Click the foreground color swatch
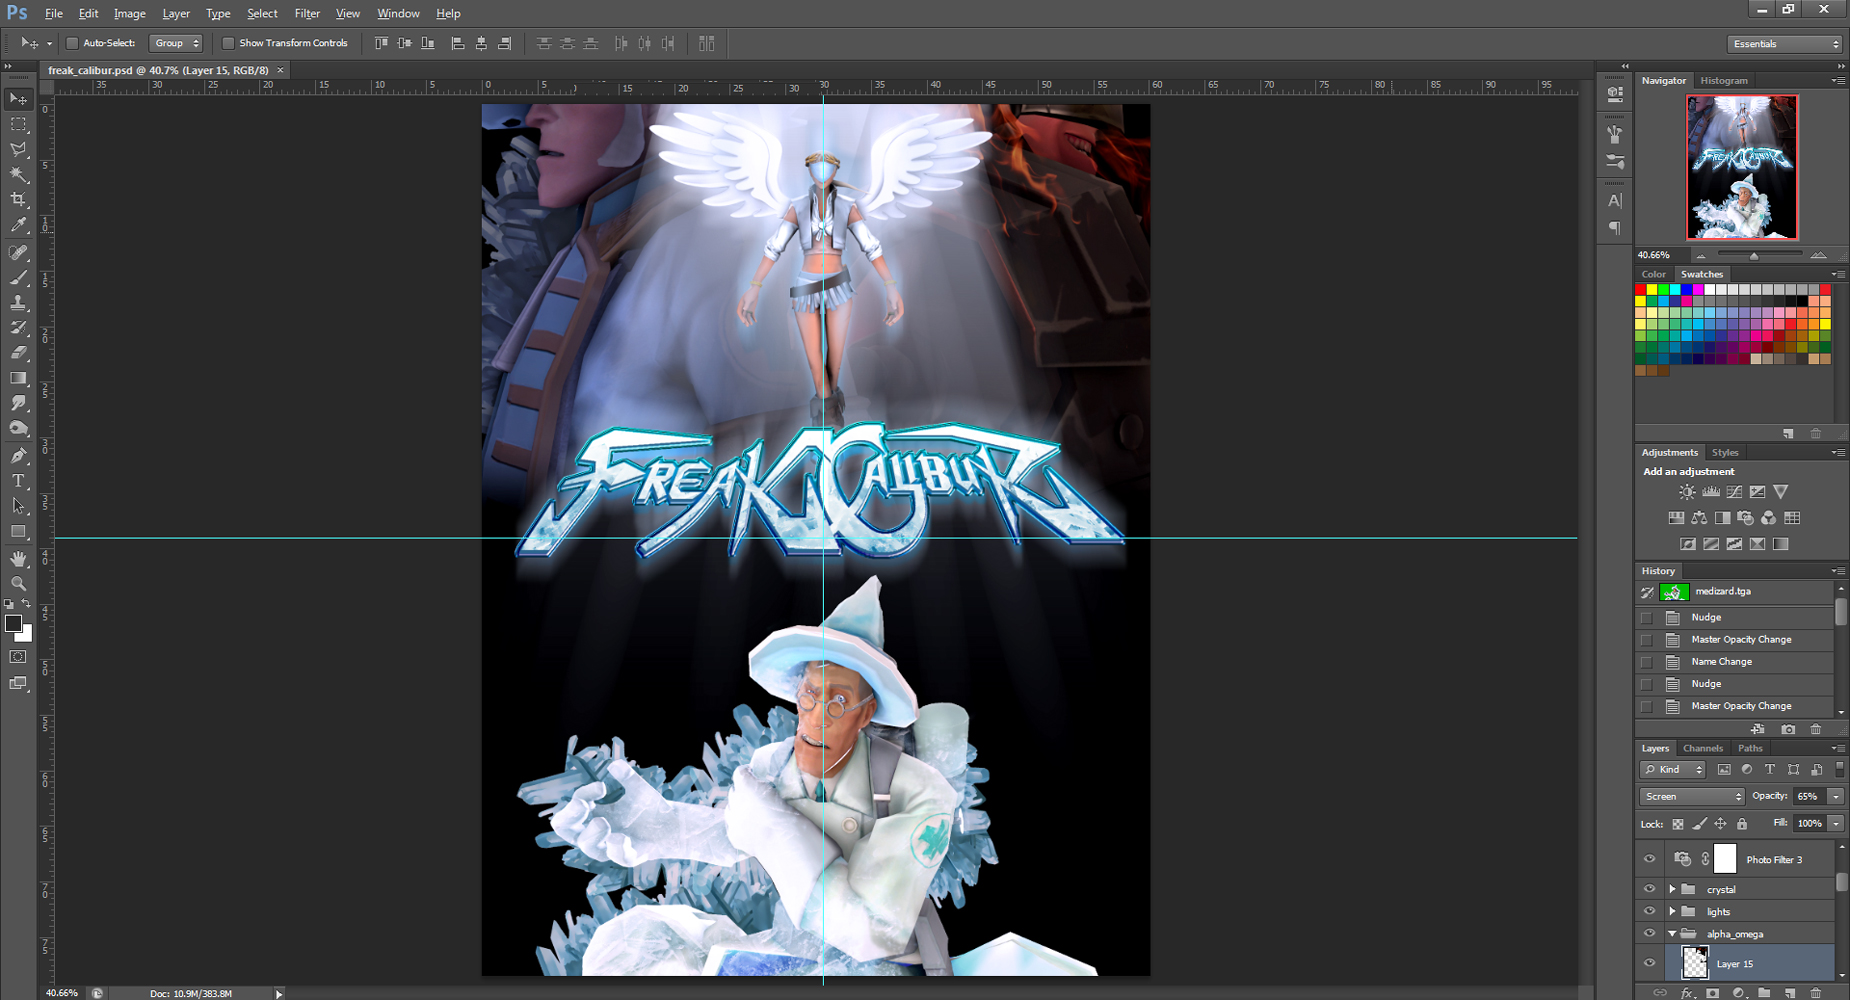 pos(13,623)
